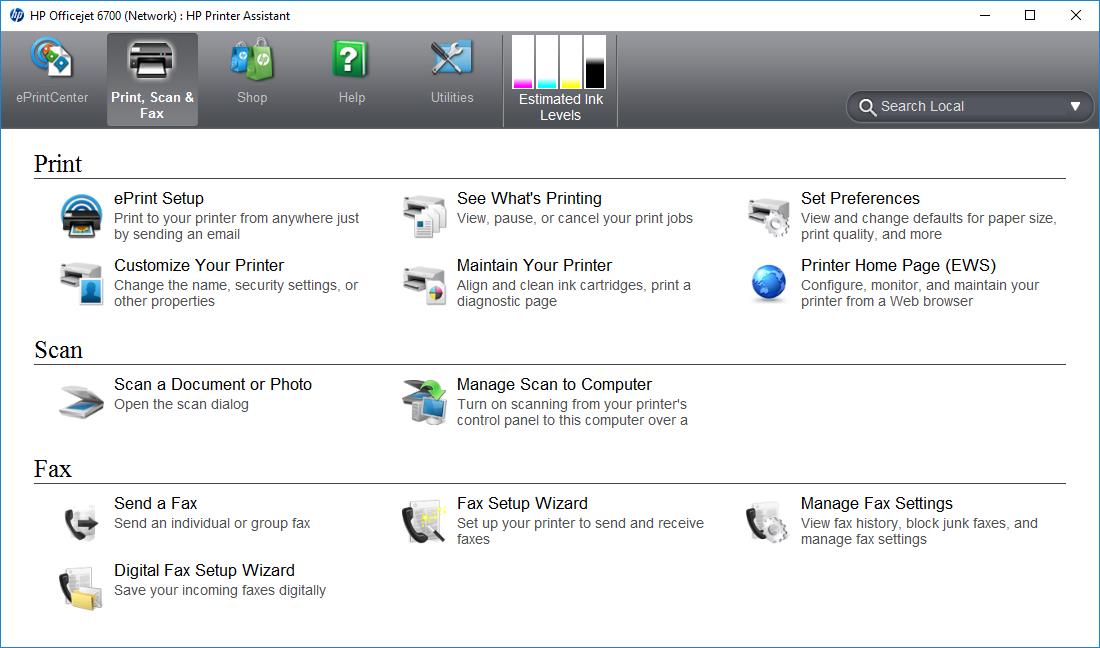Click the Utilities text label
Viewport: 1100px width, 648px height.
tap(452, 97)
